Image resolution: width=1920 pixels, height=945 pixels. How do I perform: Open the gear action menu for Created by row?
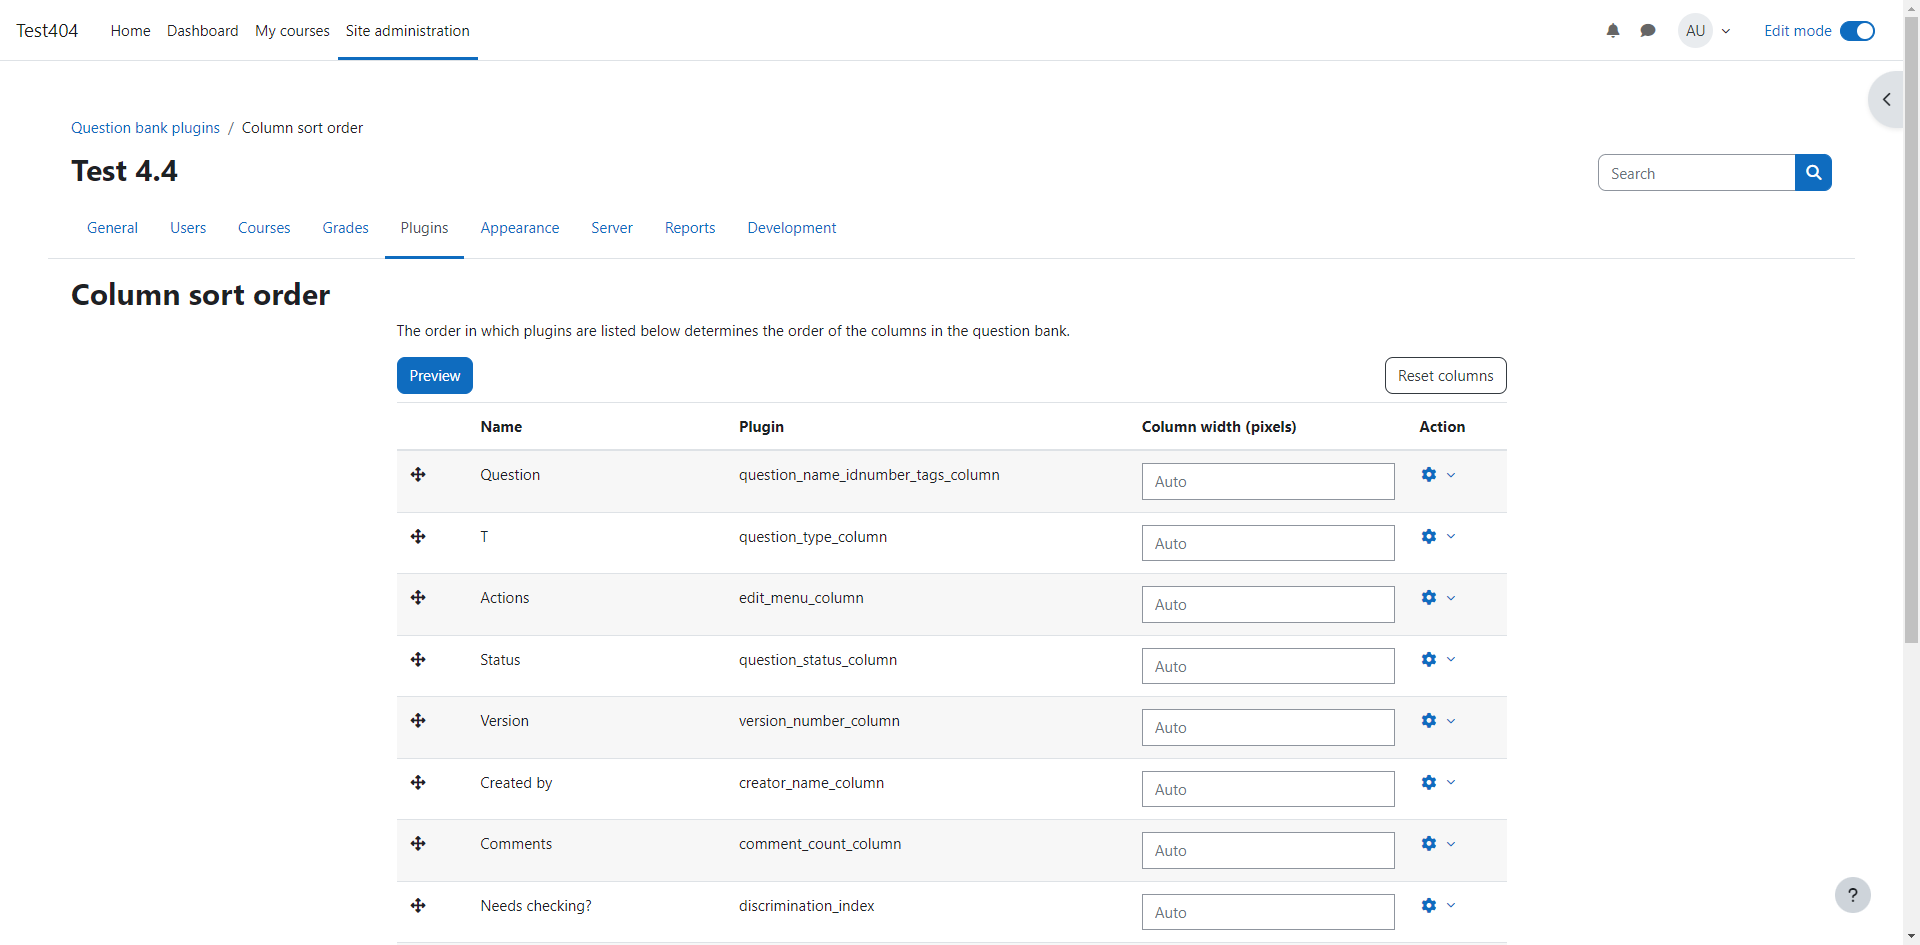pyautogui.click(x=1438, y=783)
